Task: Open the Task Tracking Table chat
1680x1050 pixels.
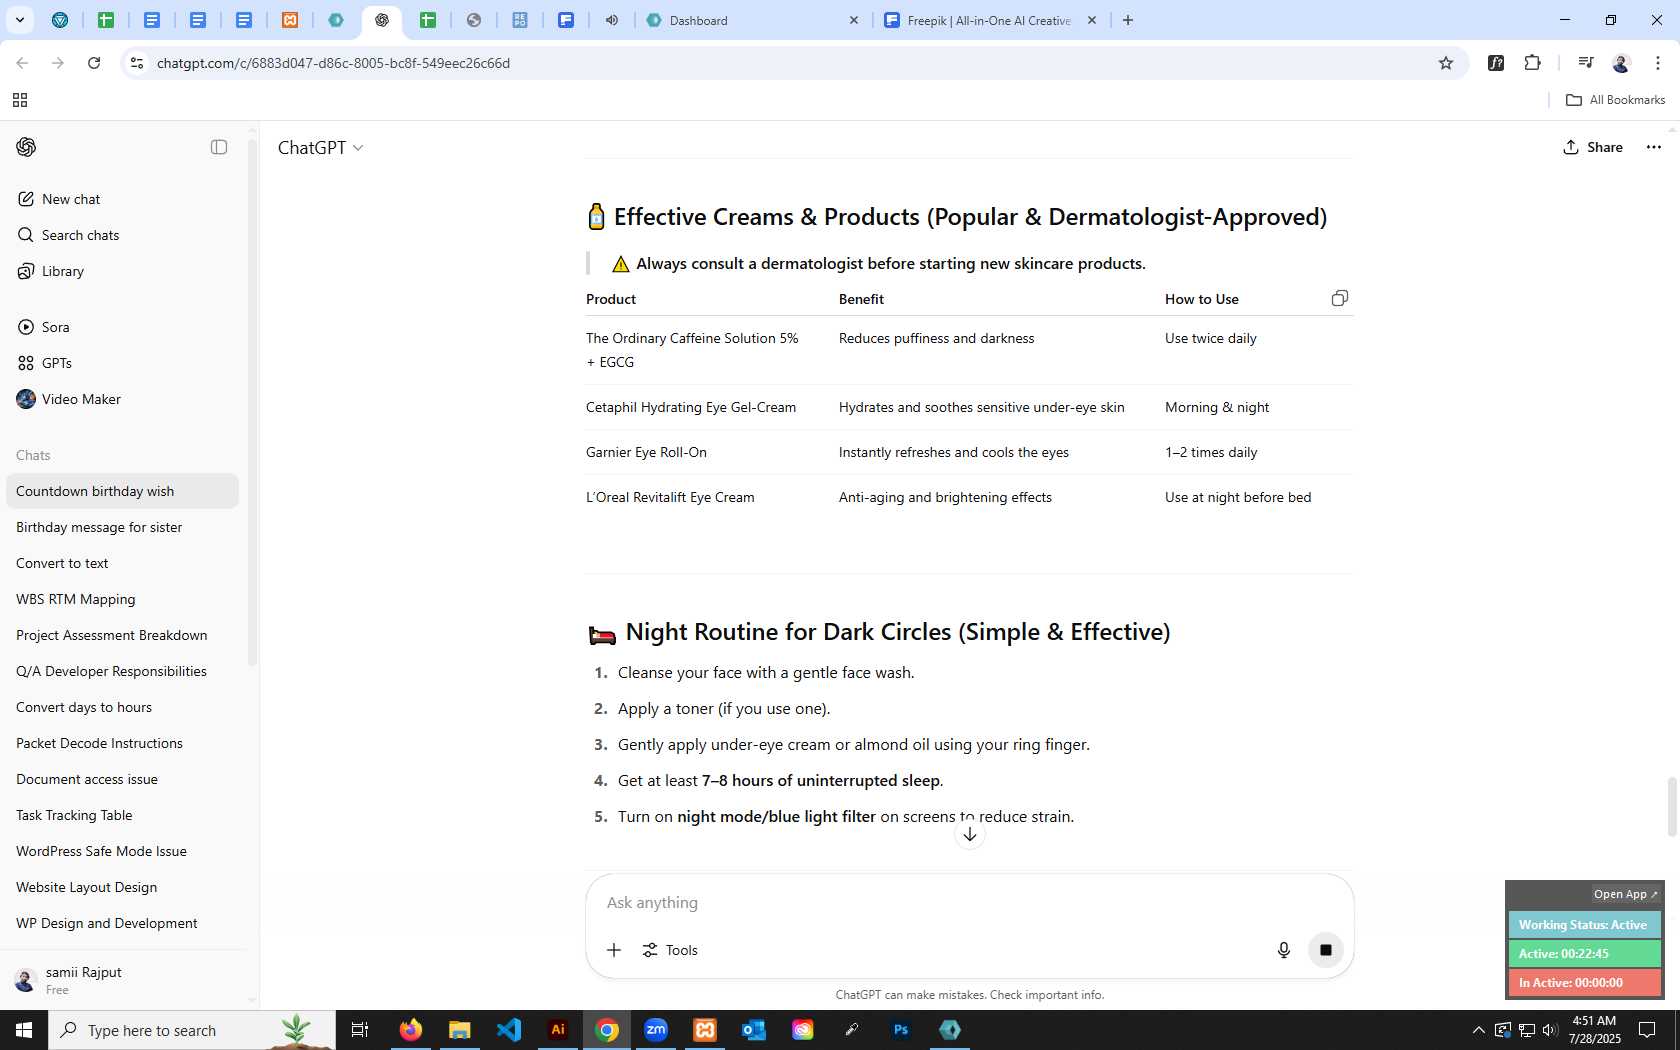Action: point(122,815)
